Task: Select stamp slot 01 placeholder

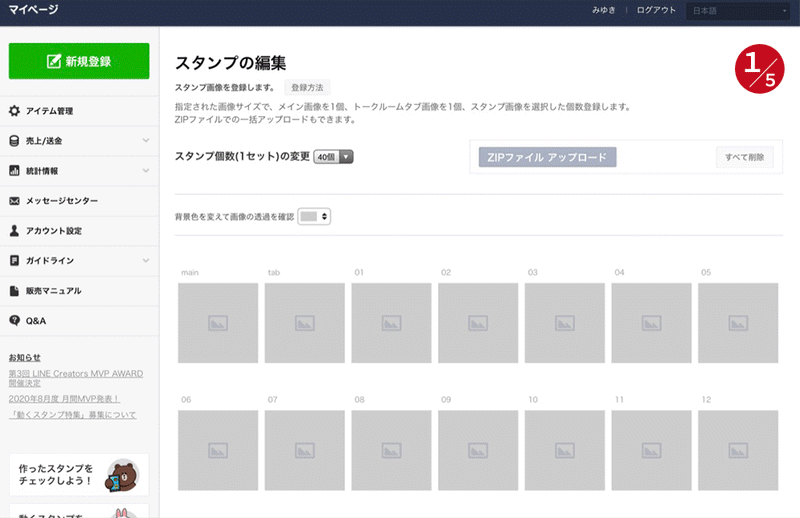Action: (391, 323)
